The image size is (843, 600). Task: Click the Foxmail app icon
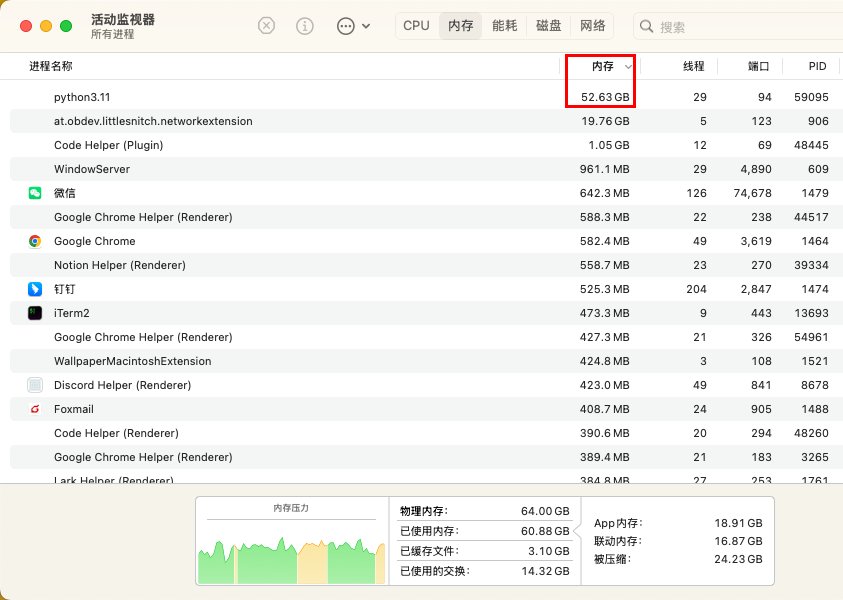point(35,409)
